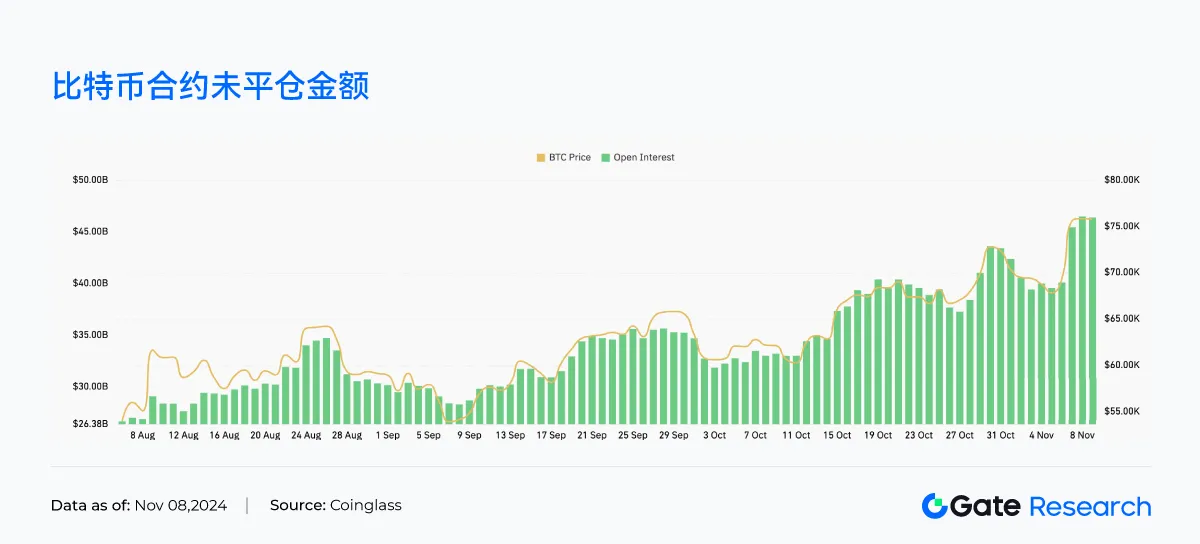The height and width of the screenshot is (544, 1200).
Task: Click the $65.00K right axis label
Action: pyautogui.click(x=1122, y=319)
